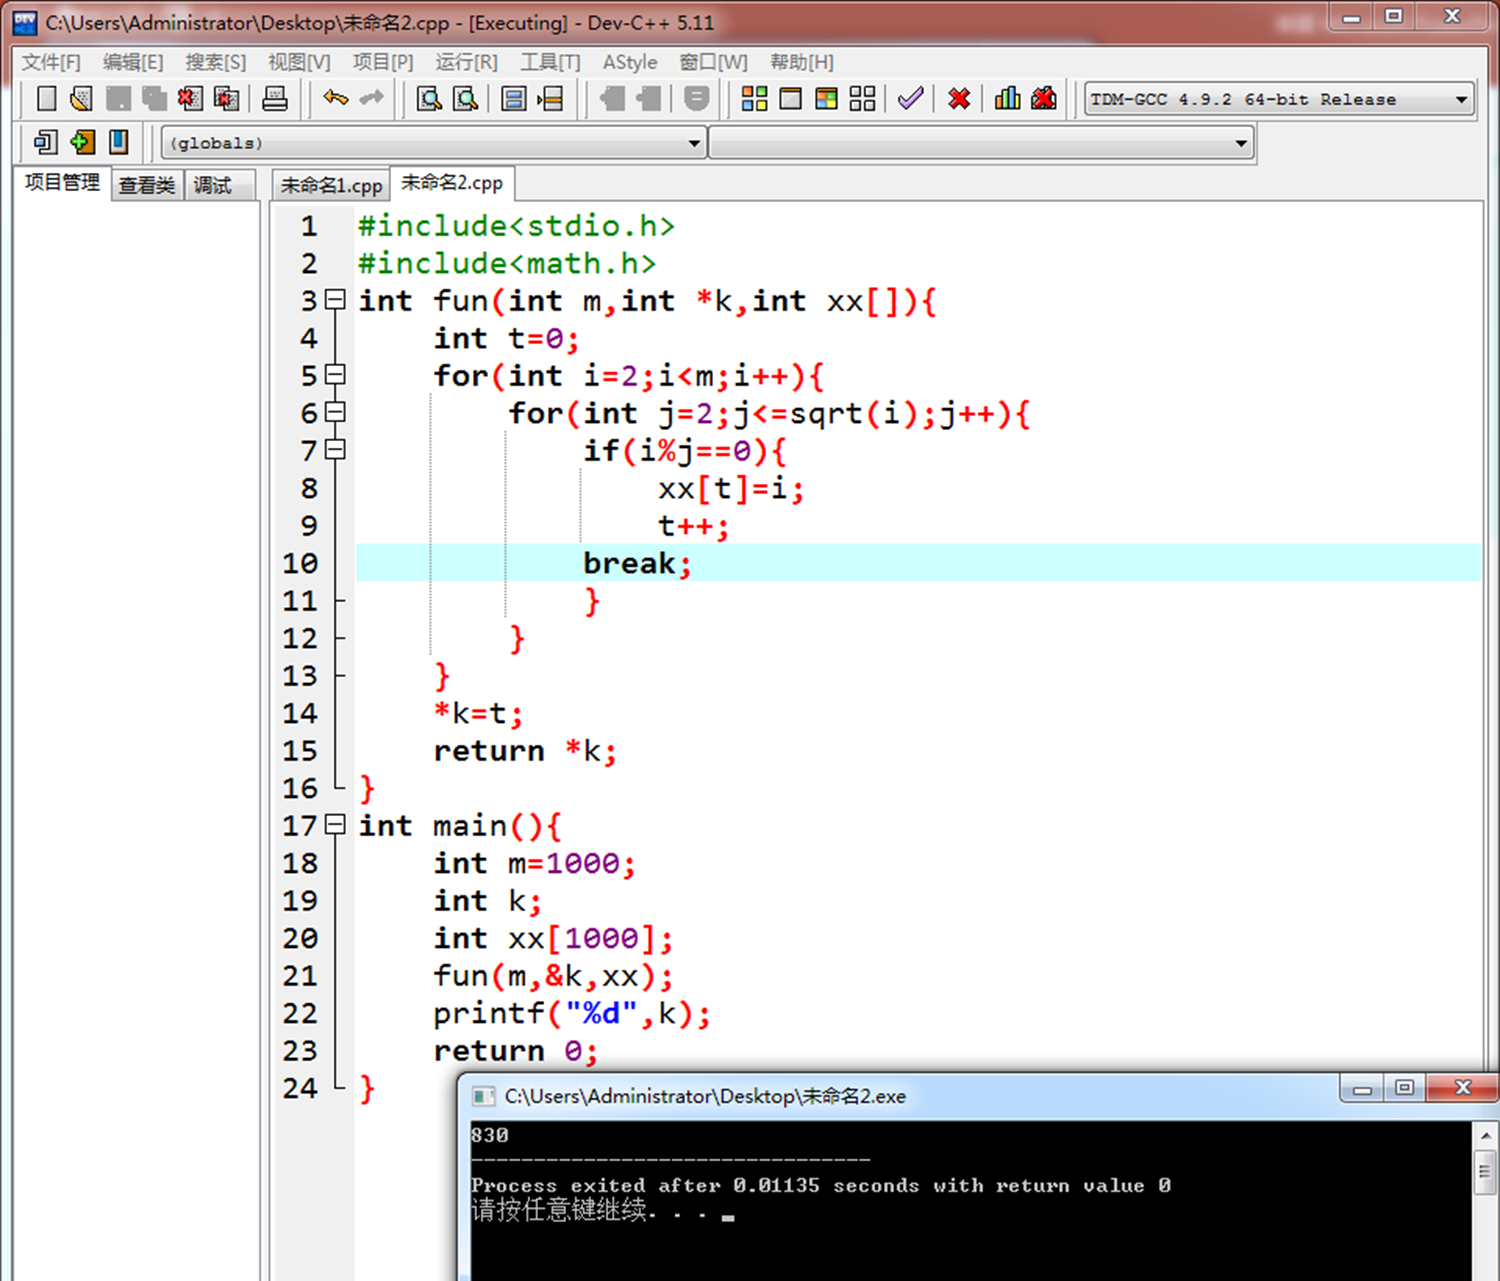Viewport: 1500px width, 1281px height.
Task: Click the Toggle Bookmark green plus icon
Action: [82, 142]
